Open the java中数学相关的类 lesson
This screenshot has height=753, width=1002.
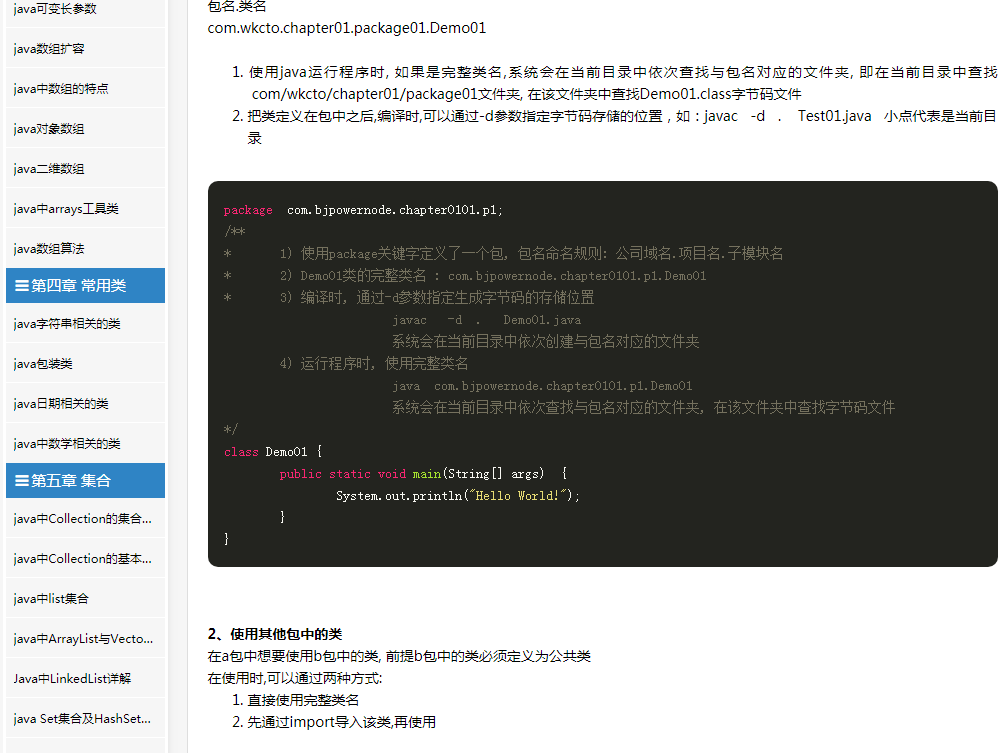click(x=67, y=443)
